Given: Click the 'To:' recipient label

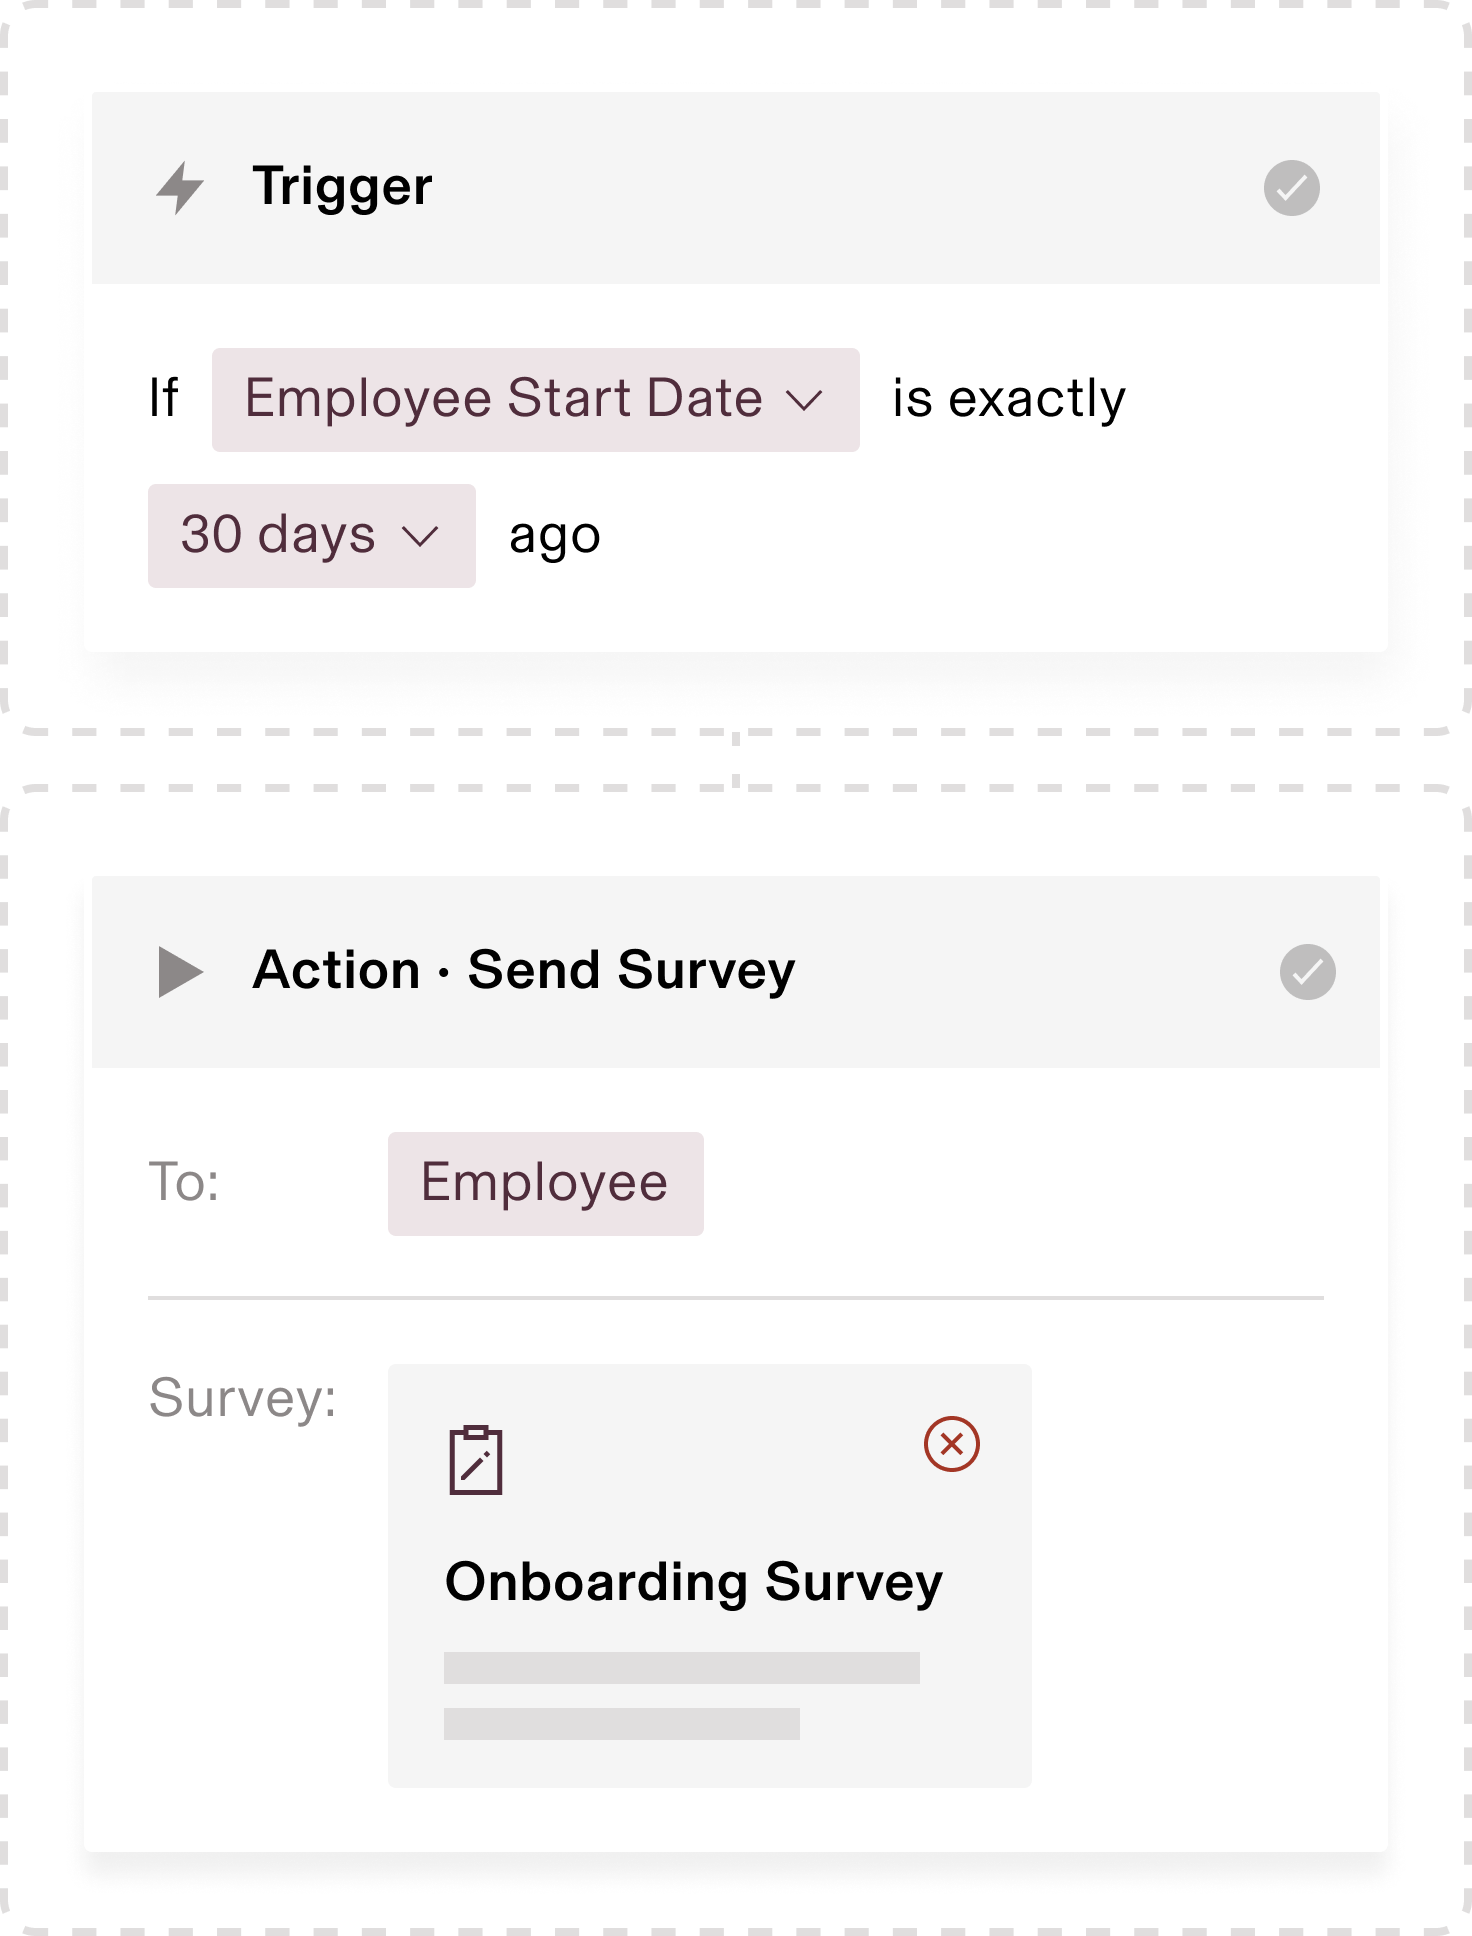Looking at the screenshot, I should (x=184, y=1182).
